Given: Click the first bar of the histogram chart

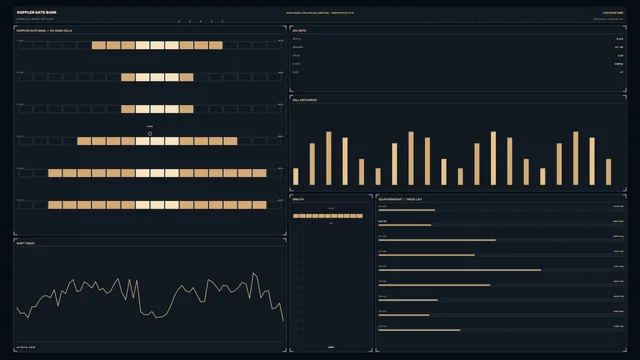Looking at the screenshot, I should click(x=296, y=177).
